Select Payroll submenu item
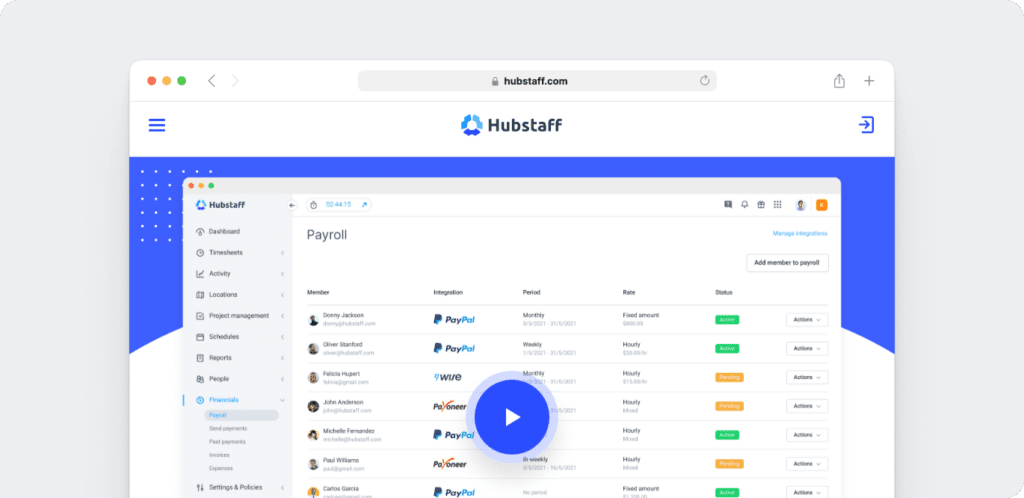Image resolution: width=1024 pixels, height=498 pixels. point(242,415)
